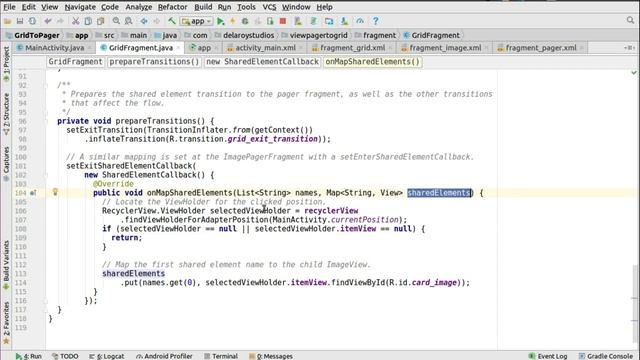Select prepareTransitions() editor breadcrumb

(154, 62)
